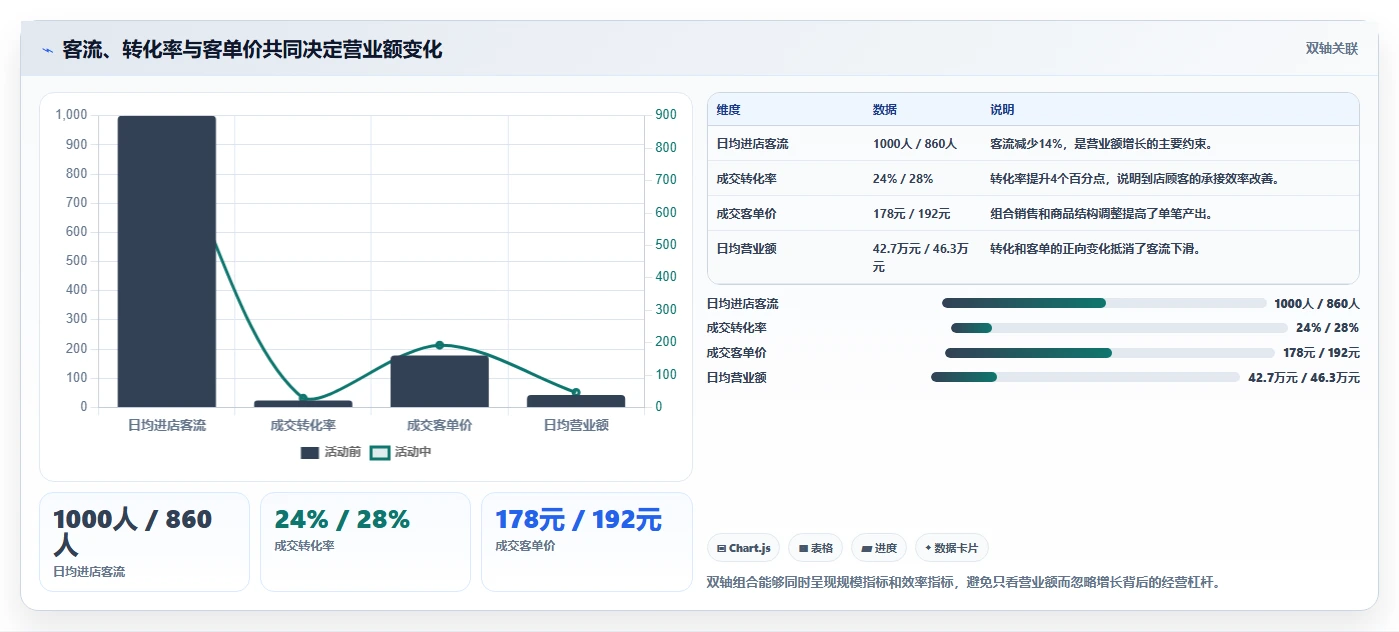This screenshot has width=1399, height=632.
Task: Click the text 客流减少14%，是营业额增长的主要约束。
Action: click(x=1101, y=144)
